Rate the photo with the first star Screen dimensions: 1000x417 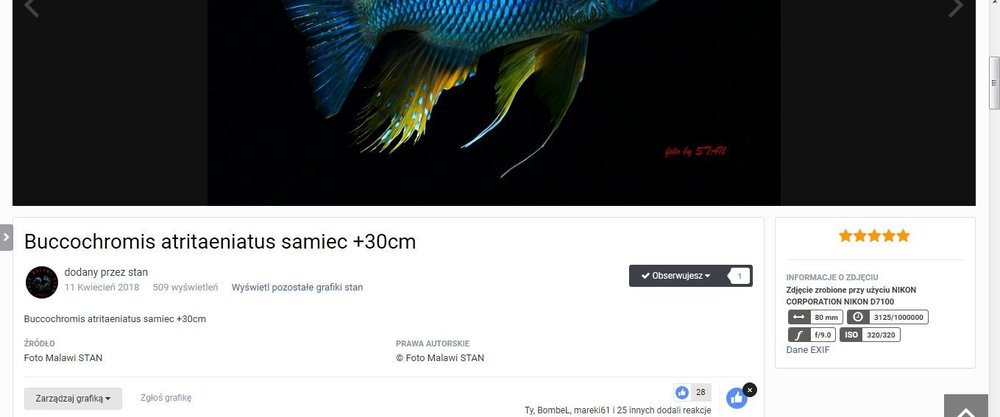coord(846,236)
